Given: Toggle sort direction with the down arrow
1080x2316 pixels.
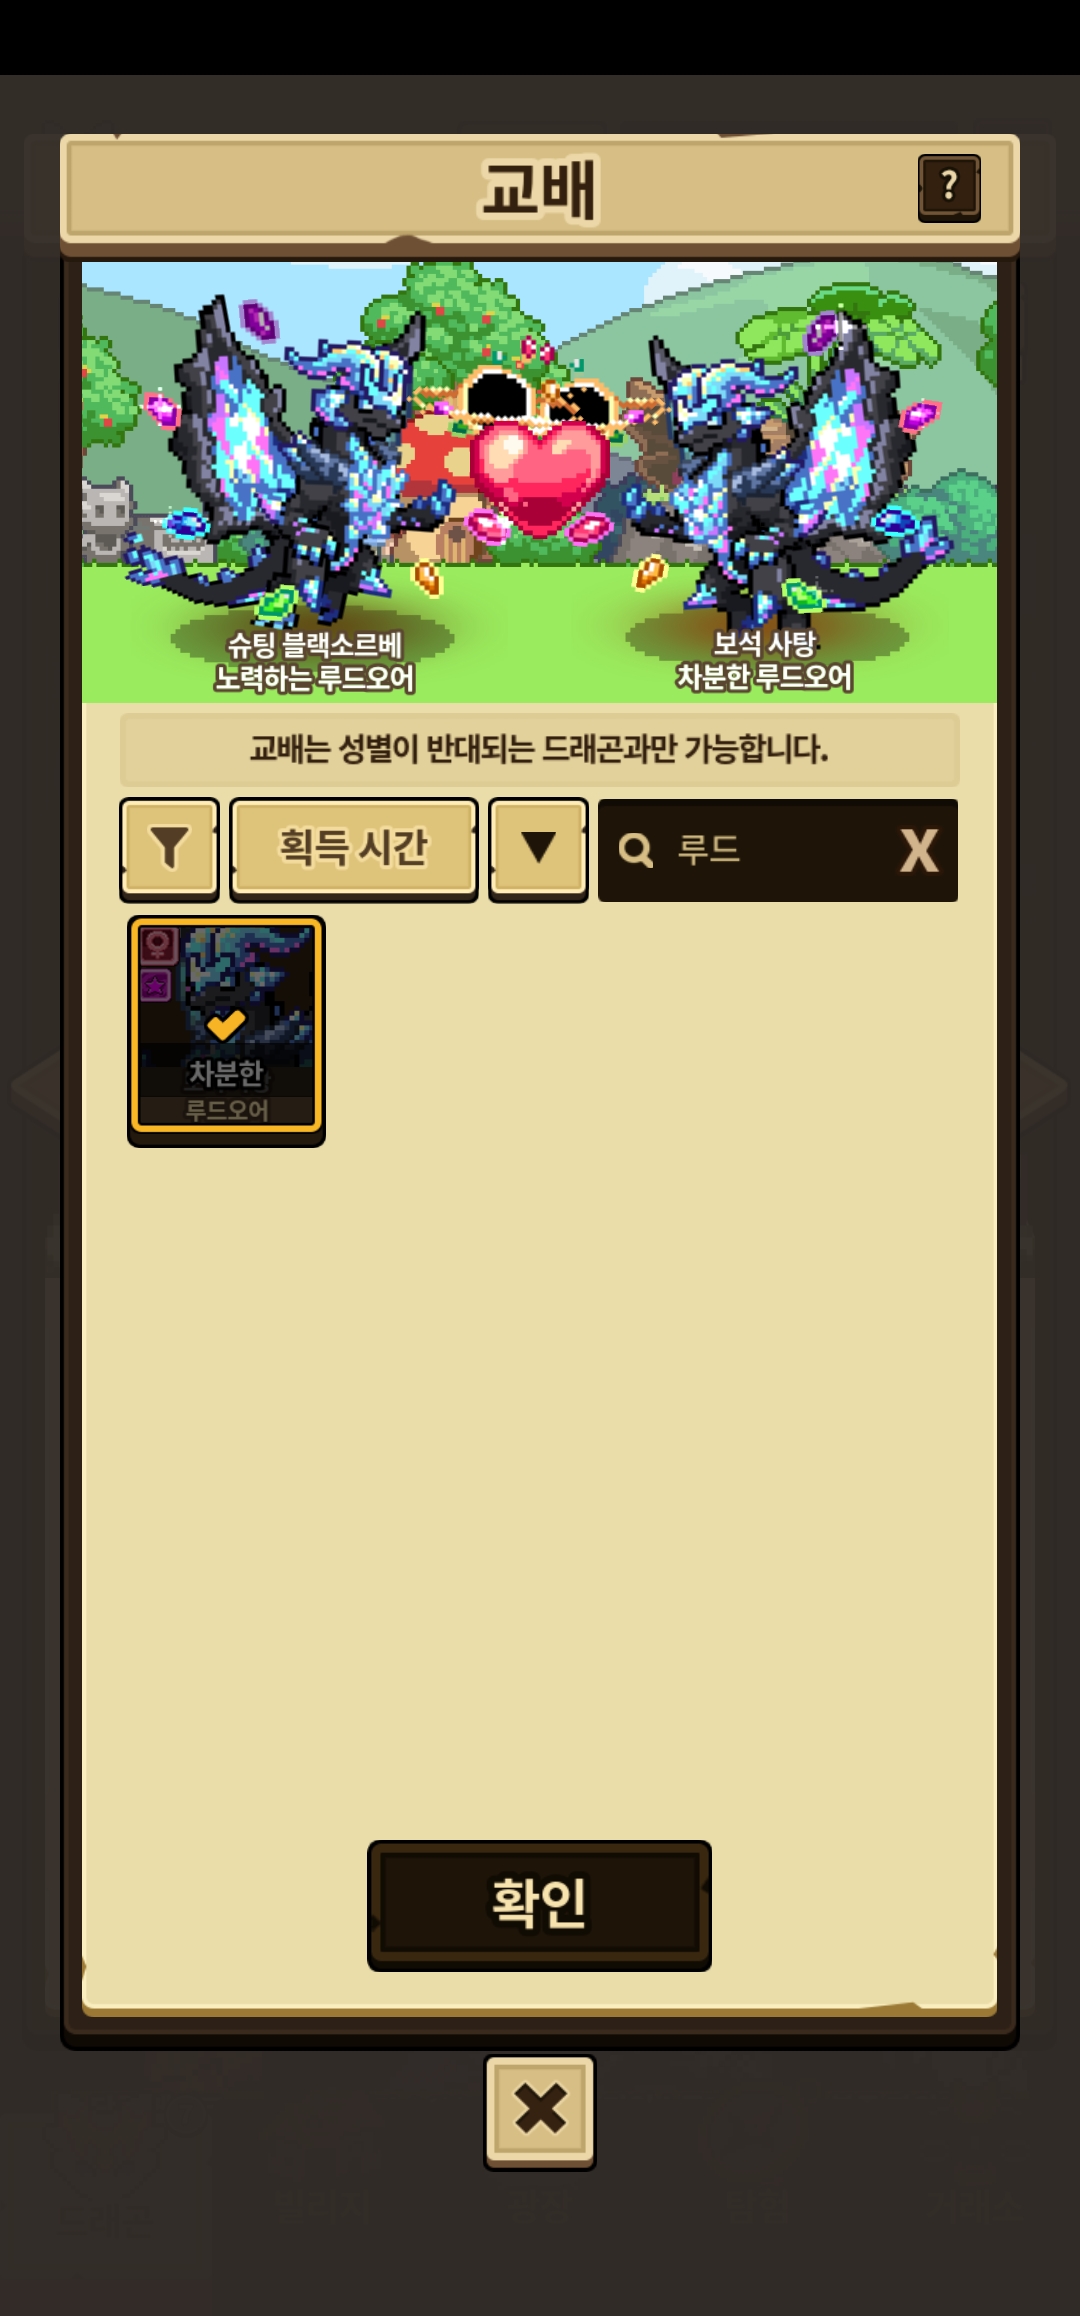Looking at the screenshot, I should [538, 849].
